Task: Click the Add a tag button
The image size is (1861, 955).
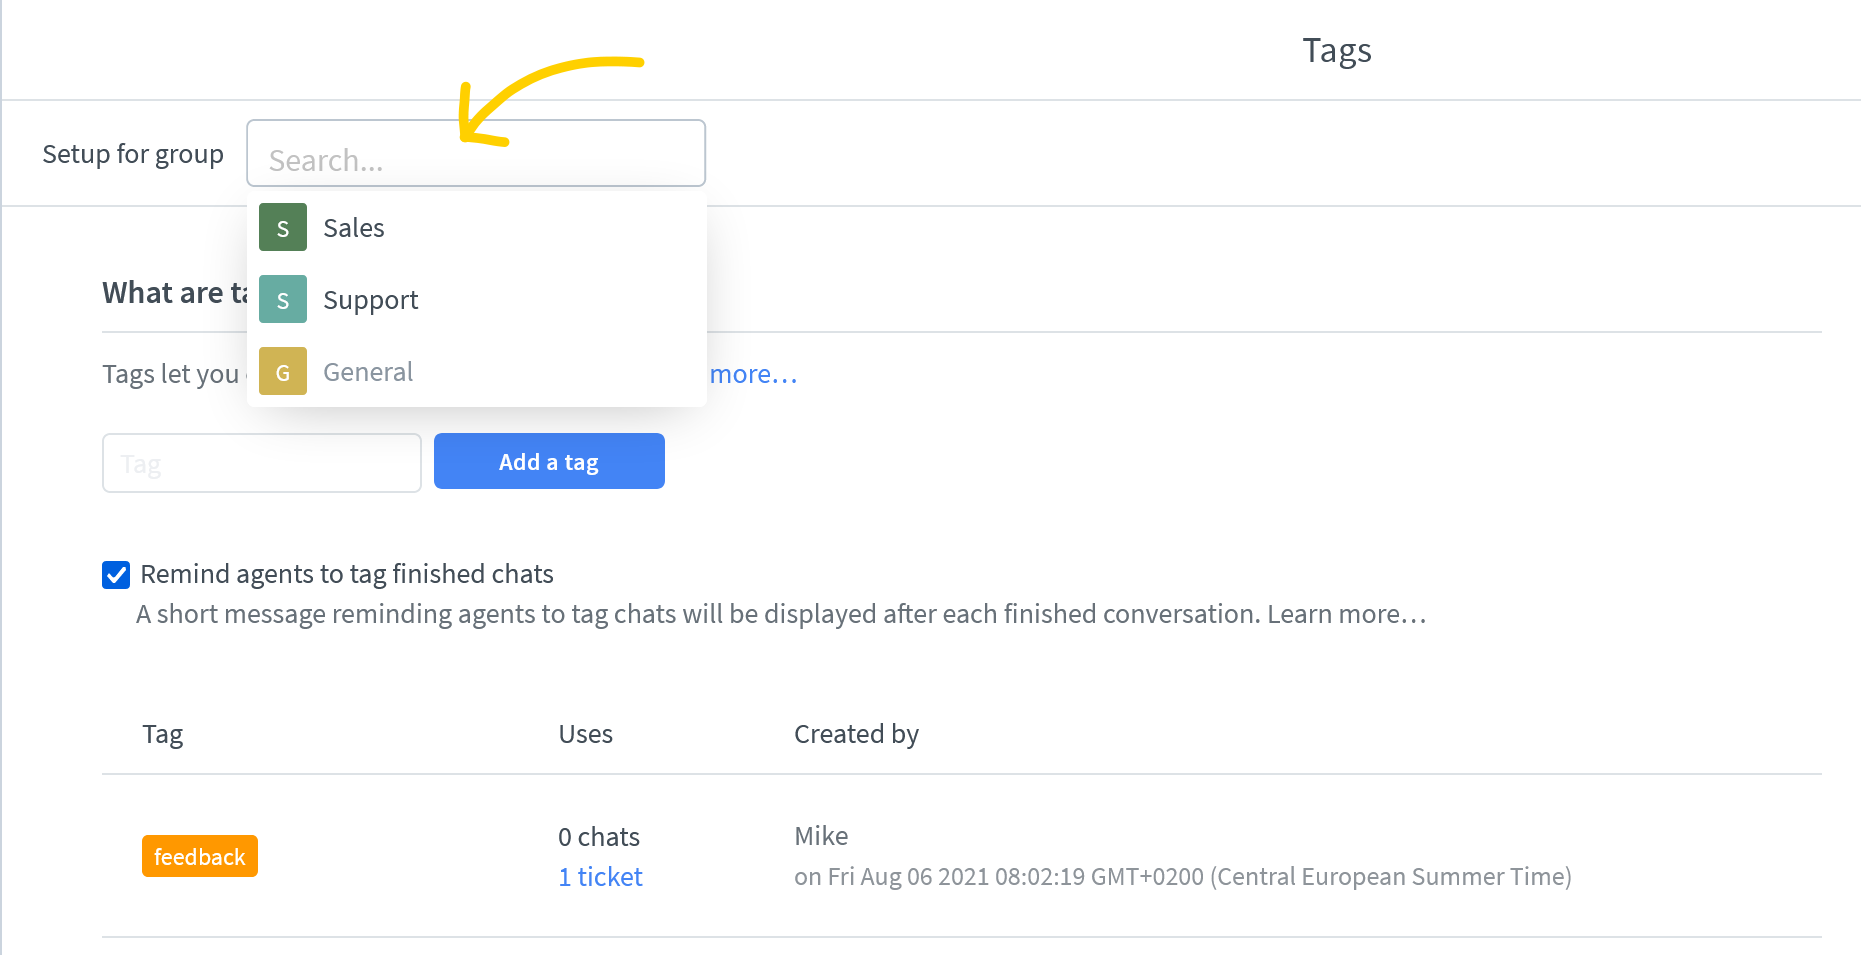Action: click(549, 461)
